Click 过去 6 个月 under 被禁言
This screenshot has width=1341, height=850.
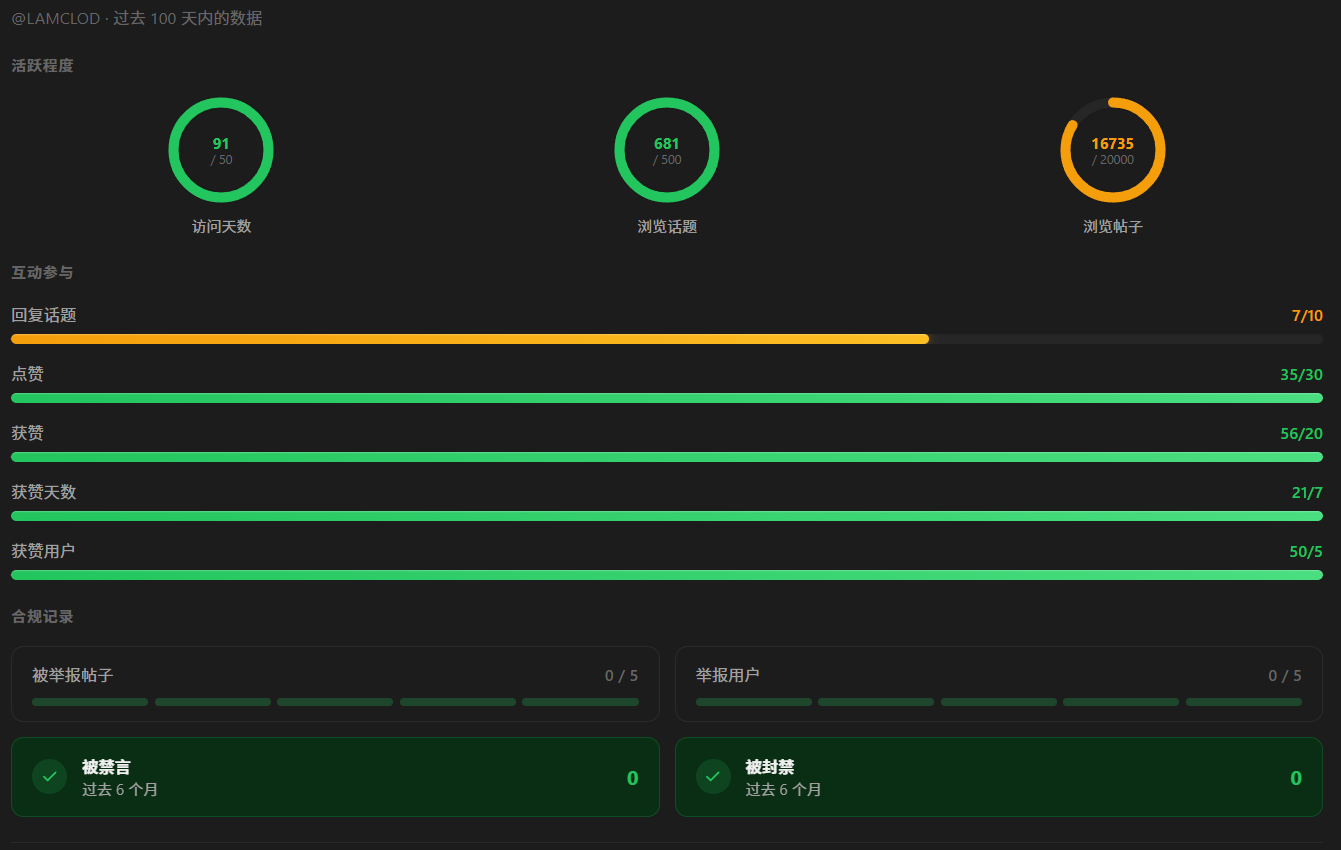click(120, 789)
